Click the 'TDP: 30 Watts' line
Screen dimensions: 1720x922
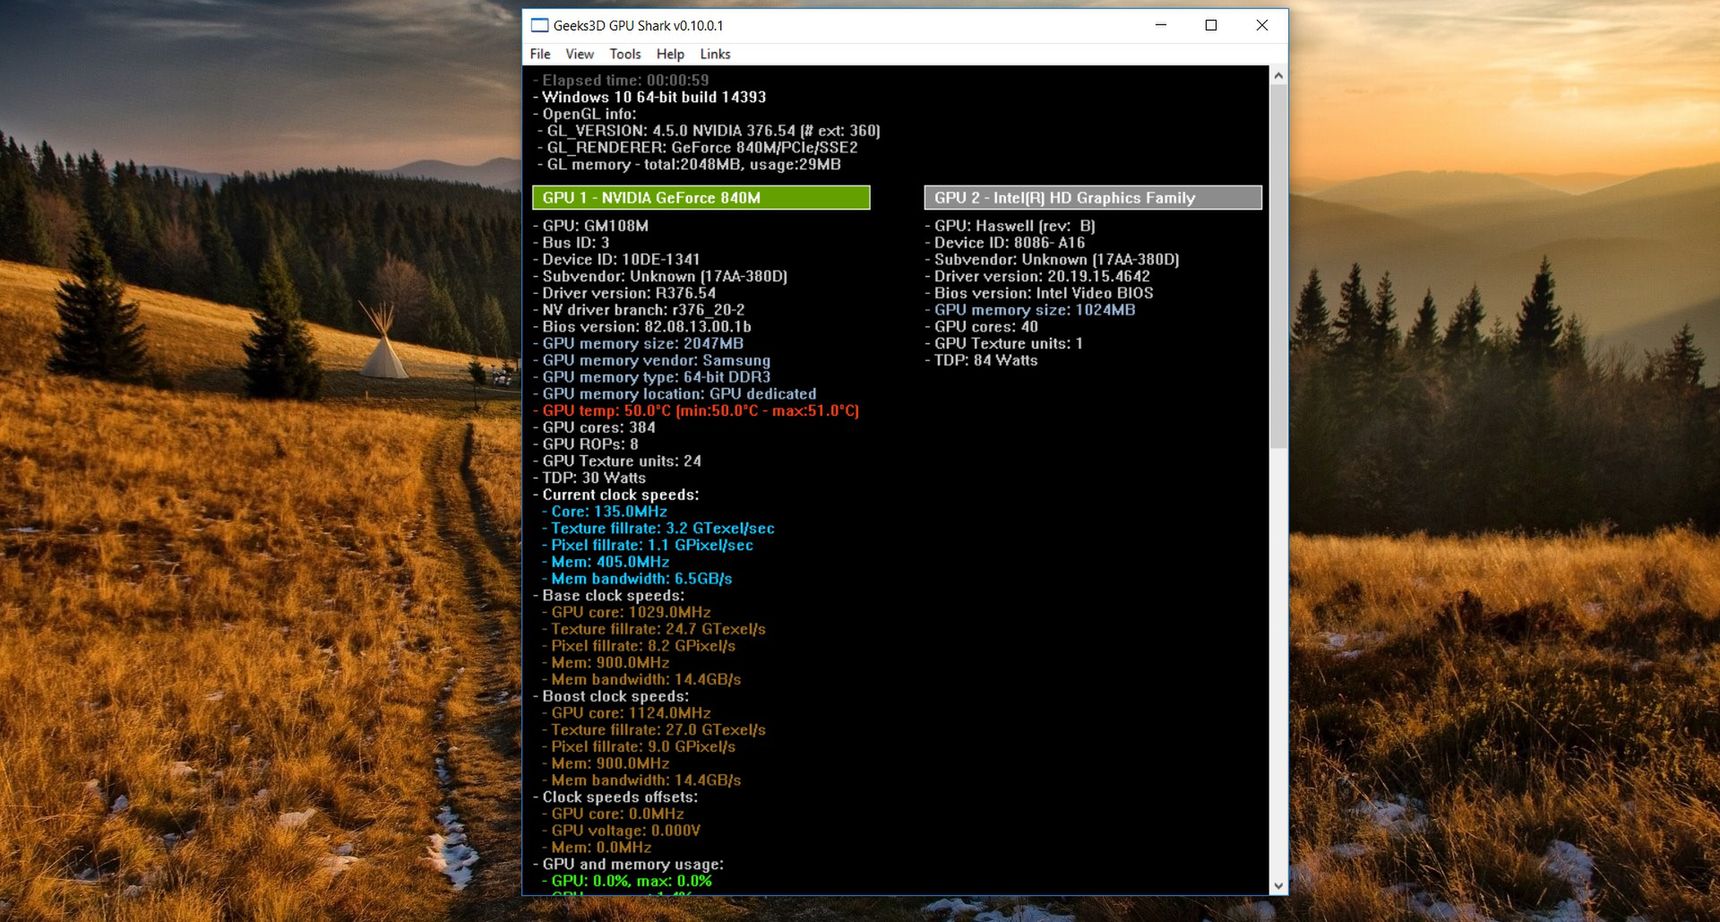point(589,478)
